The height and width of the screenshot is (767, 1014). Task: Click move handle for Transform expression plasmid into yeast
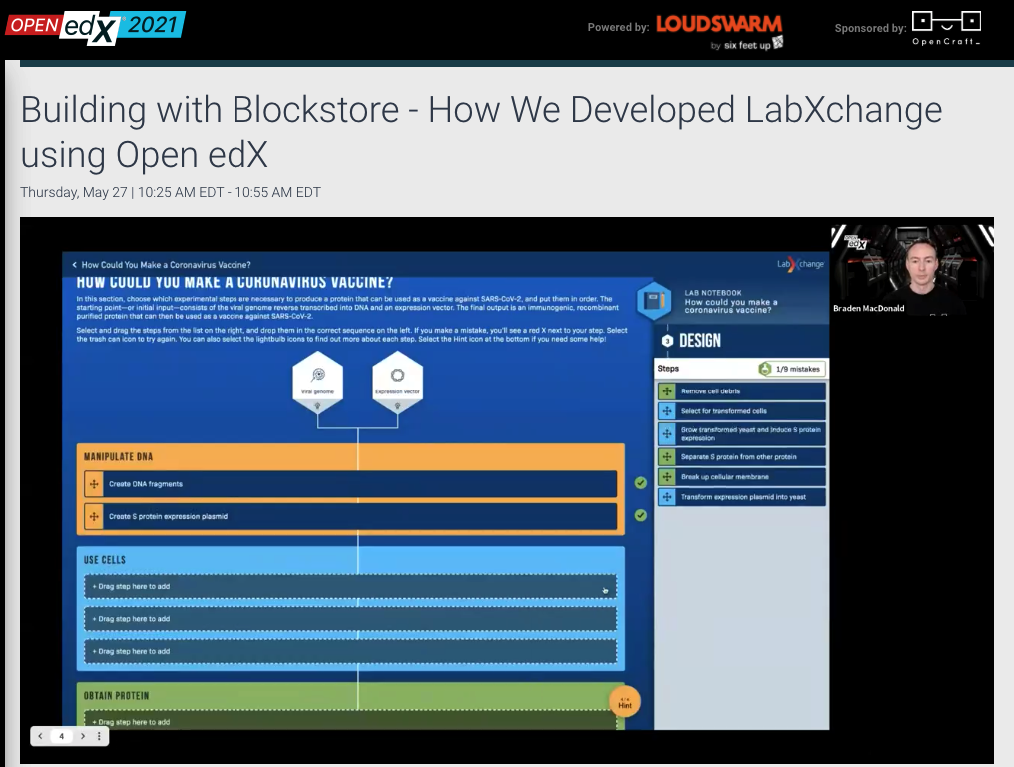click(667, 497)
